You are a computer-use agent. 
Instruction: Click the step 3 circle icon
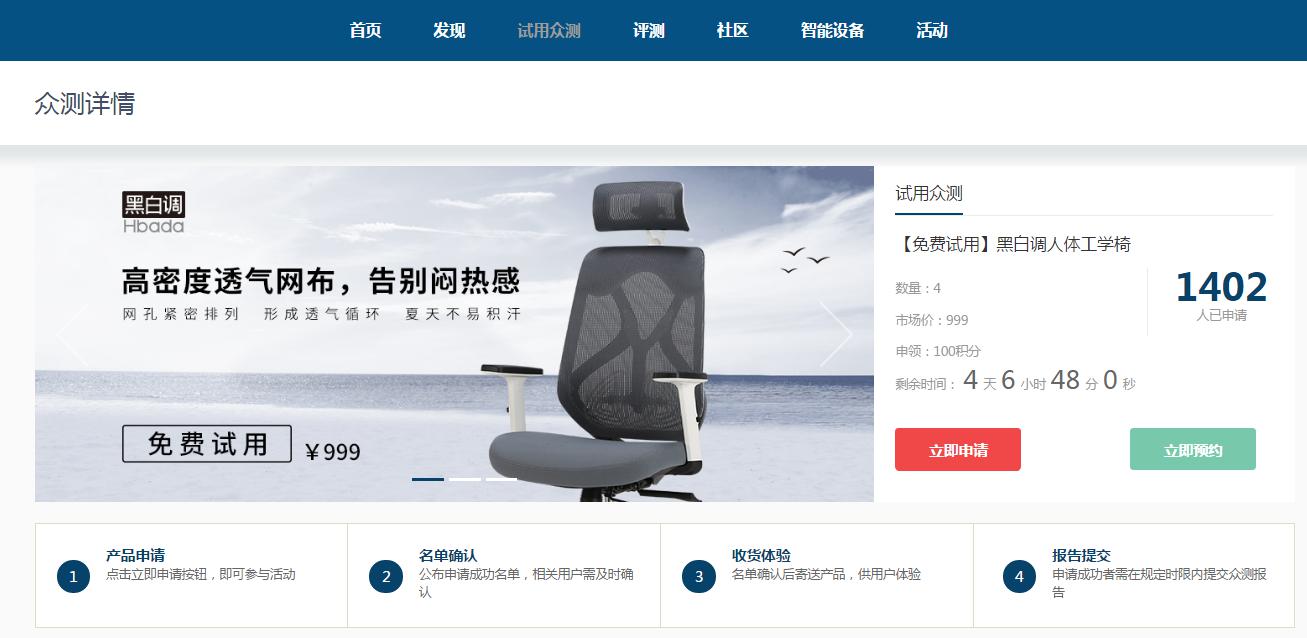pos(699,576)
